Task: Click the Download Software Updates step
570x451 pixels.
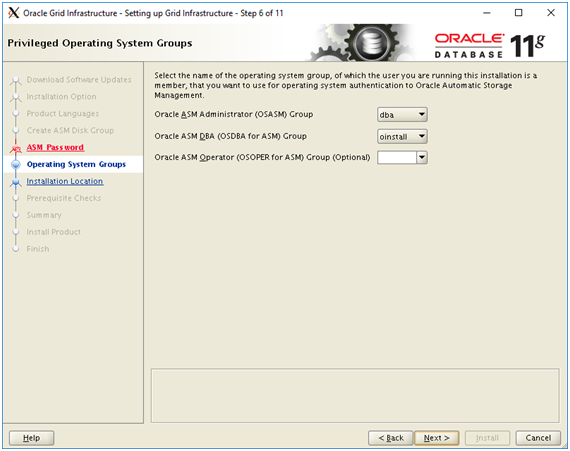Action: click(79, 80)
